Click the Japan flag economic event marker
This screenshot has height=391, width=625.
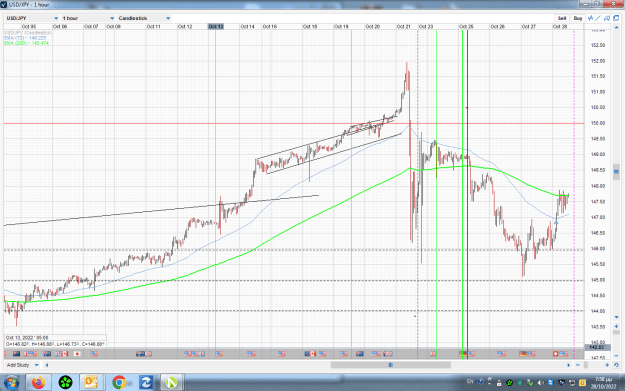(x=77, y=354)
